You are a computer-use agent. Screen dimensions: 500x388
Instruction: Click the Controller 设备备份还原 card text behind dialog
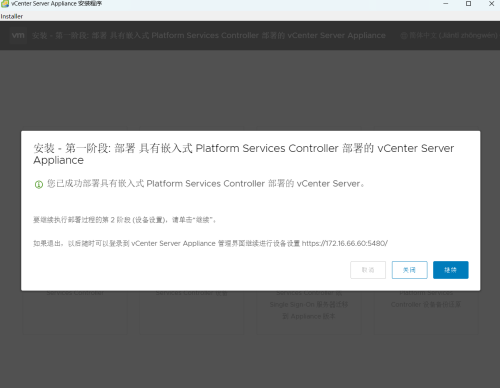coord(426,304)
